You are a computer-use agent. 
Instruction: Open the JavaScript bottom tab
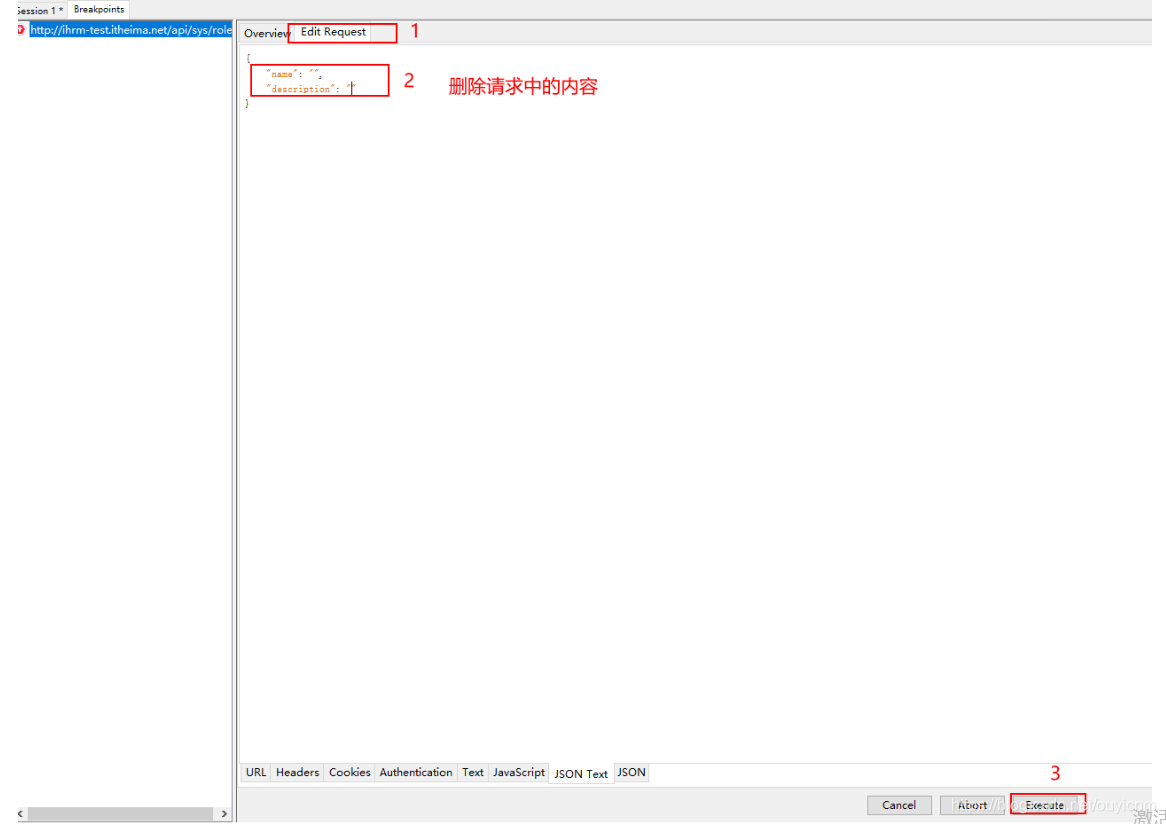click(x=519, y=772)
